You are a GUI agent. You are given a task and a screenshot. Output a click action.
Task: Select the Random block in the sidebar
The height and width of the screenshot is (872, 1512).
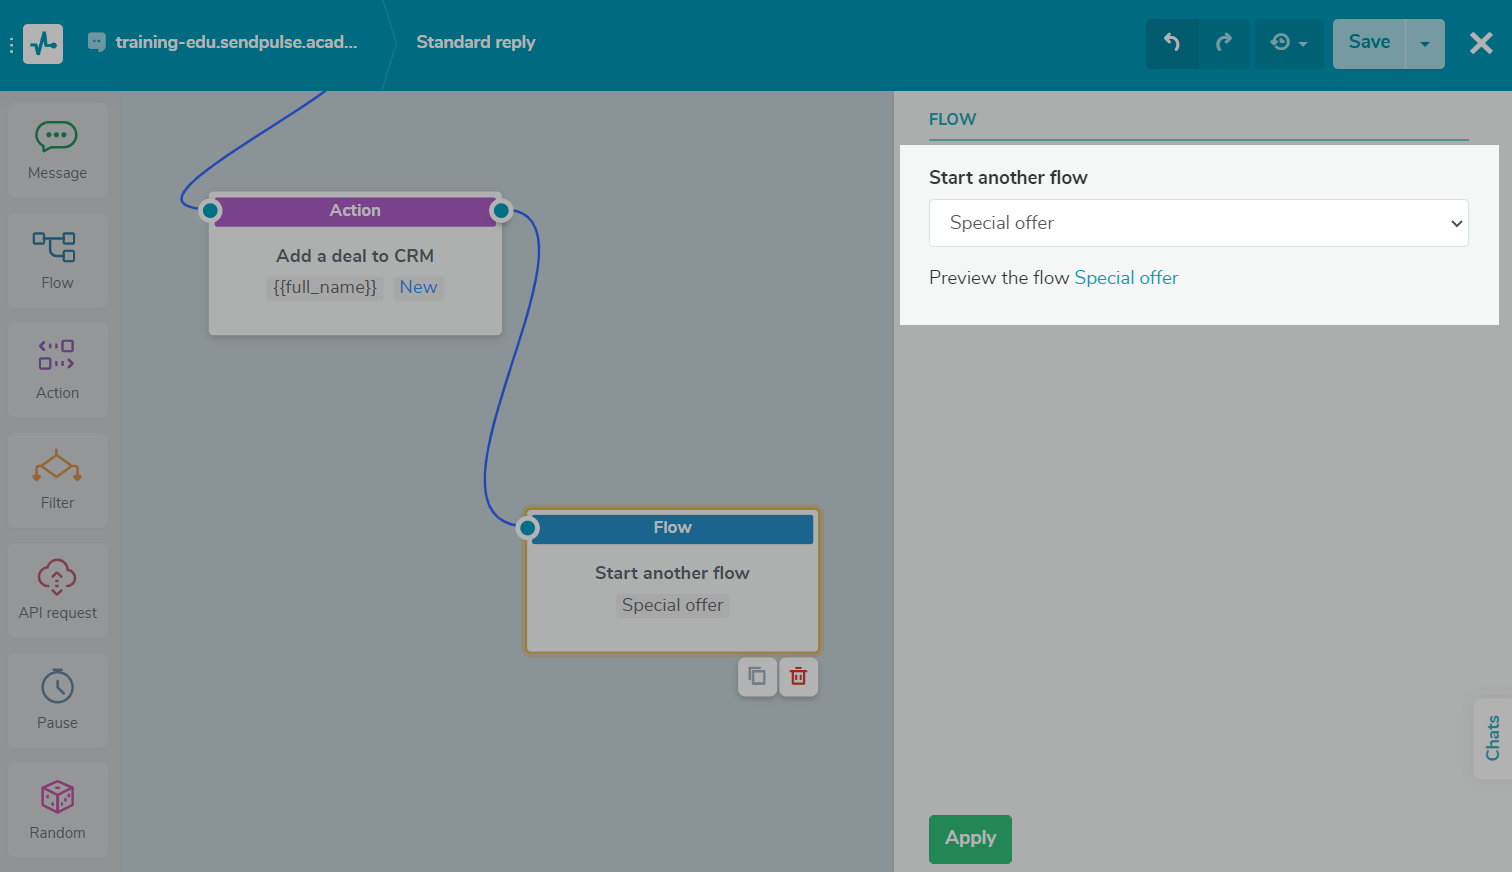point(57,810)
